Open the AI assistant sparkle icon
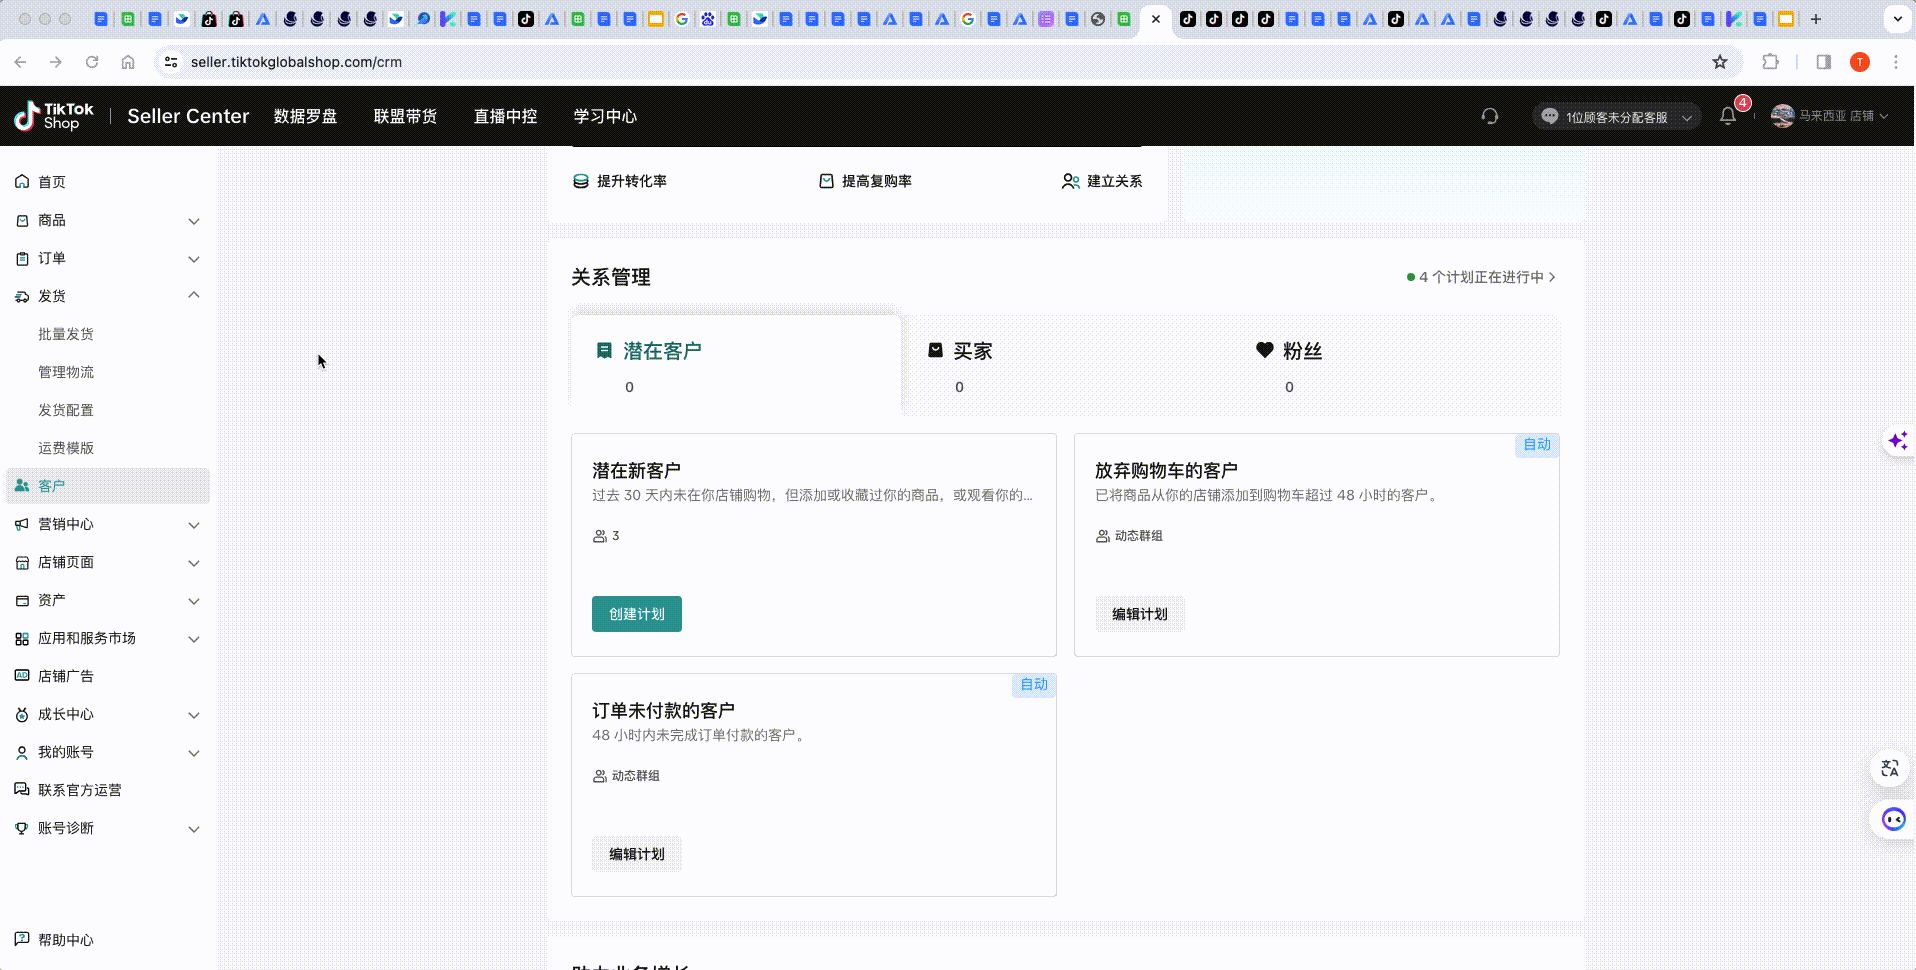Viewport: 1916px width, 970px height. click(x=1897, y=440)
